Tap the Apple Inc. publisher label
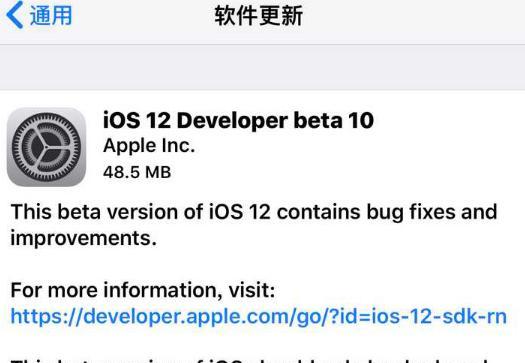 tap(149, 146)
